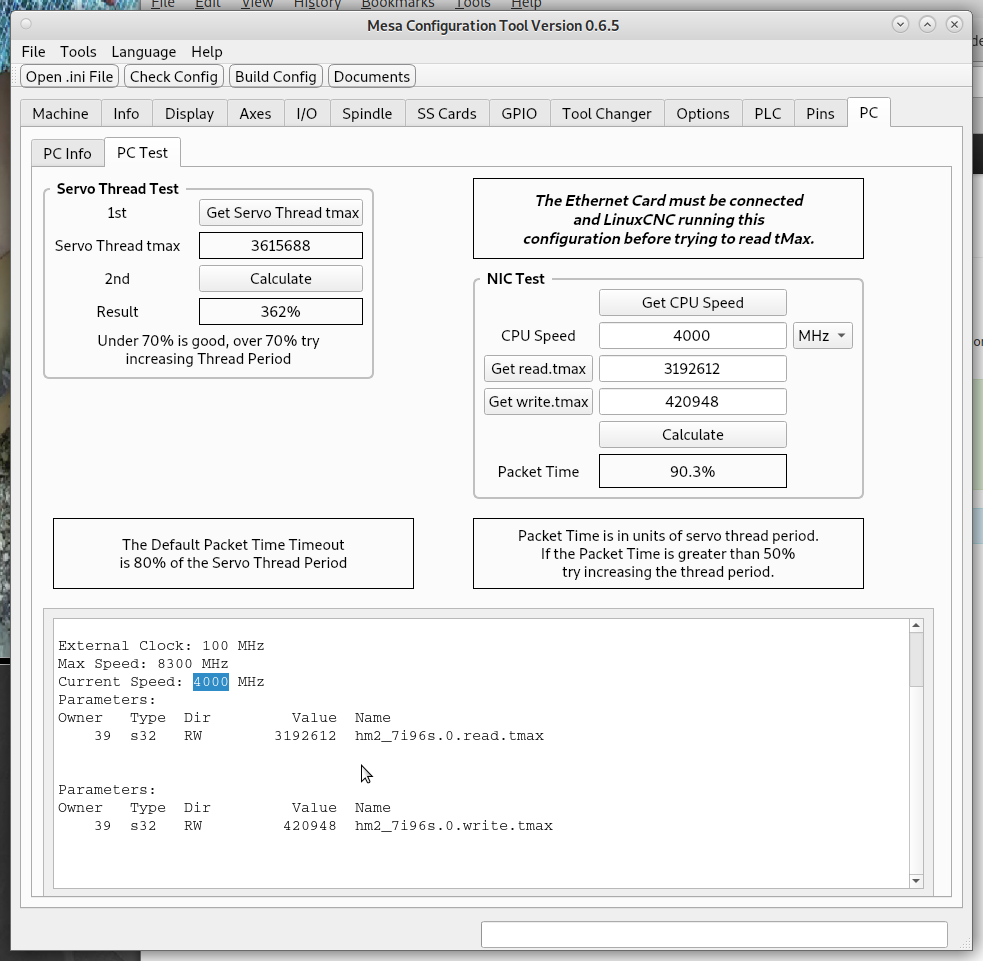The height and width of the screenshot is (961, 983).
Task: Switch to the Info tab
Action: click(126, 113)
